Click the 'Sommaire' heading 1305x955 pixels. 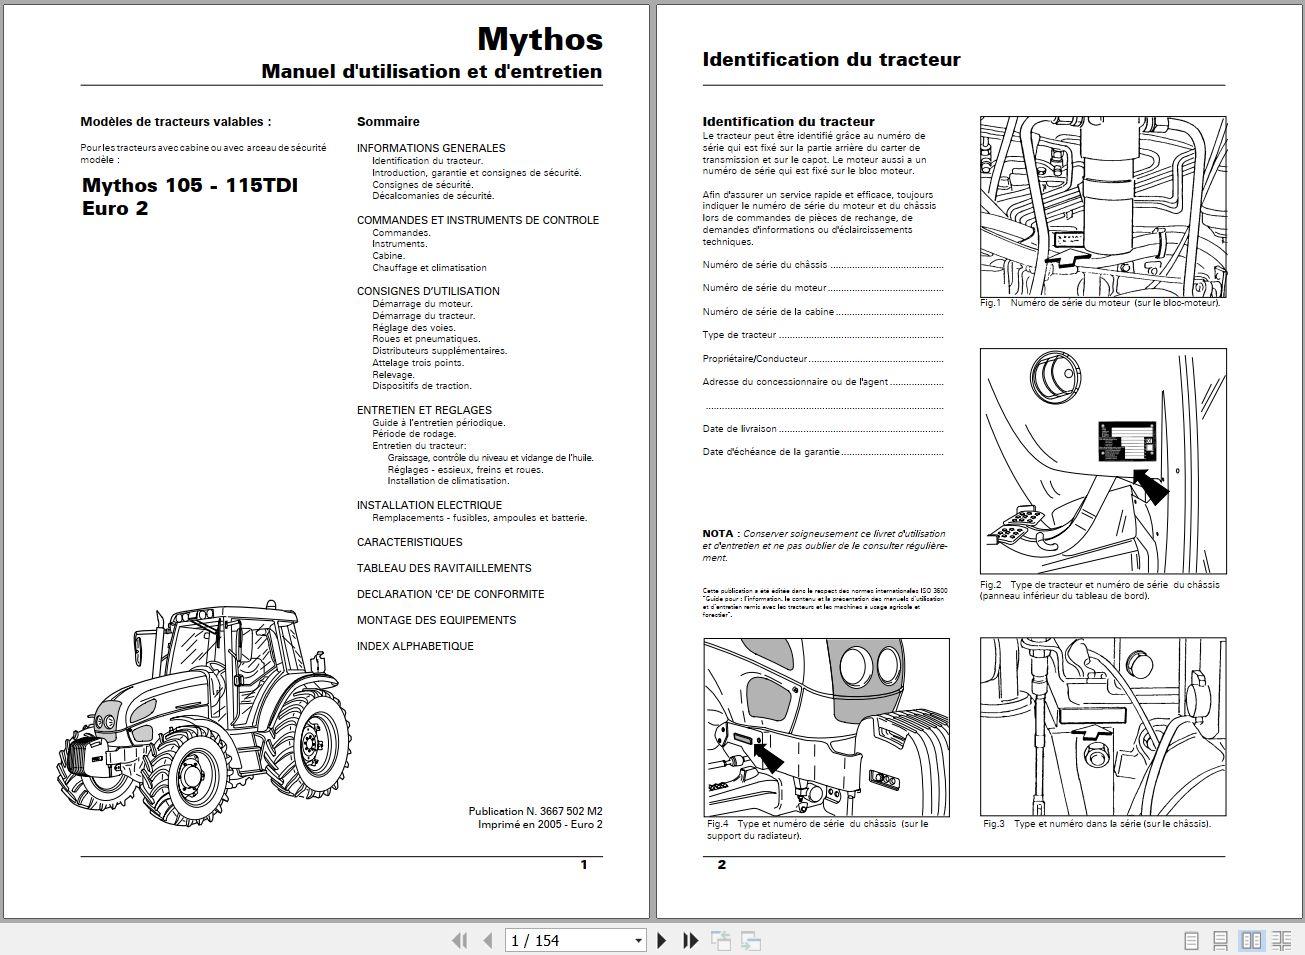tap(388, 122)
